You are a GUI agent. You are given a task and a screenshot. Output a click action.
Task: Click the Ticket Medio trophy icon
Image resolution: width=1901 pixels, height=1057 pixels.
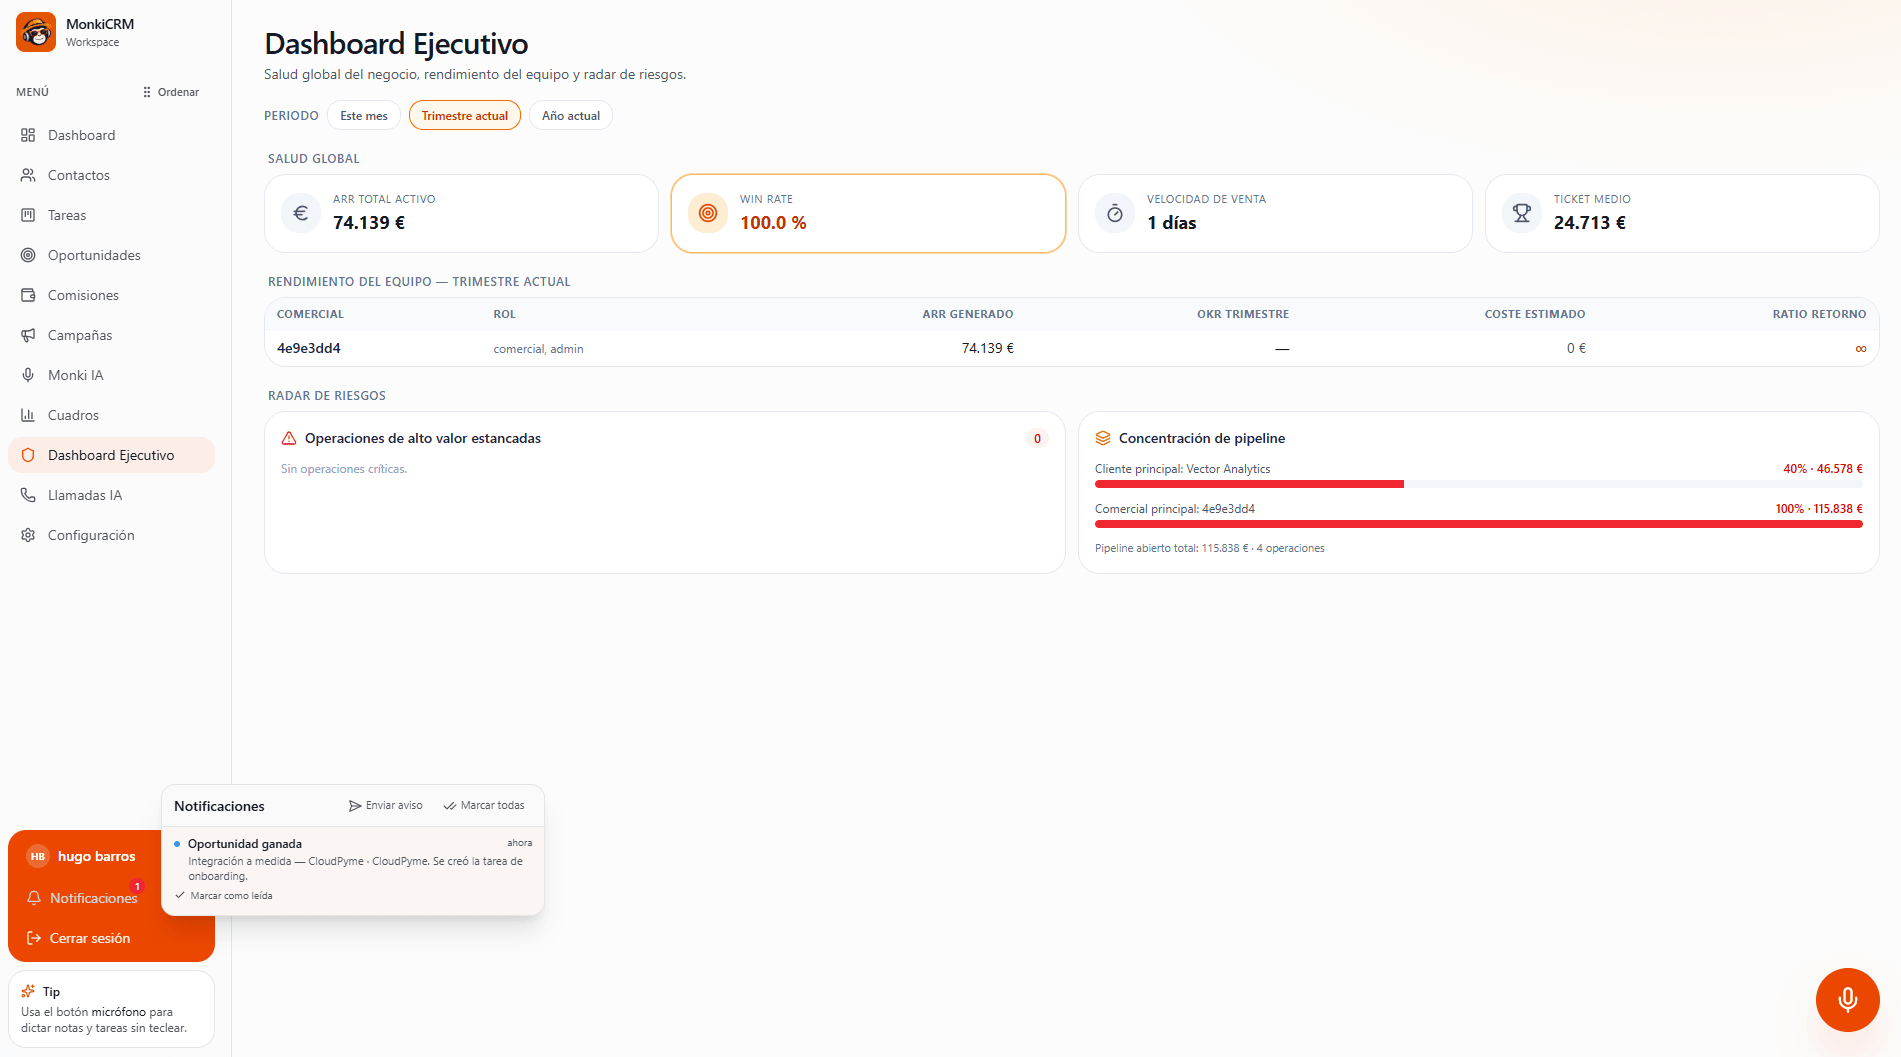1522,213
